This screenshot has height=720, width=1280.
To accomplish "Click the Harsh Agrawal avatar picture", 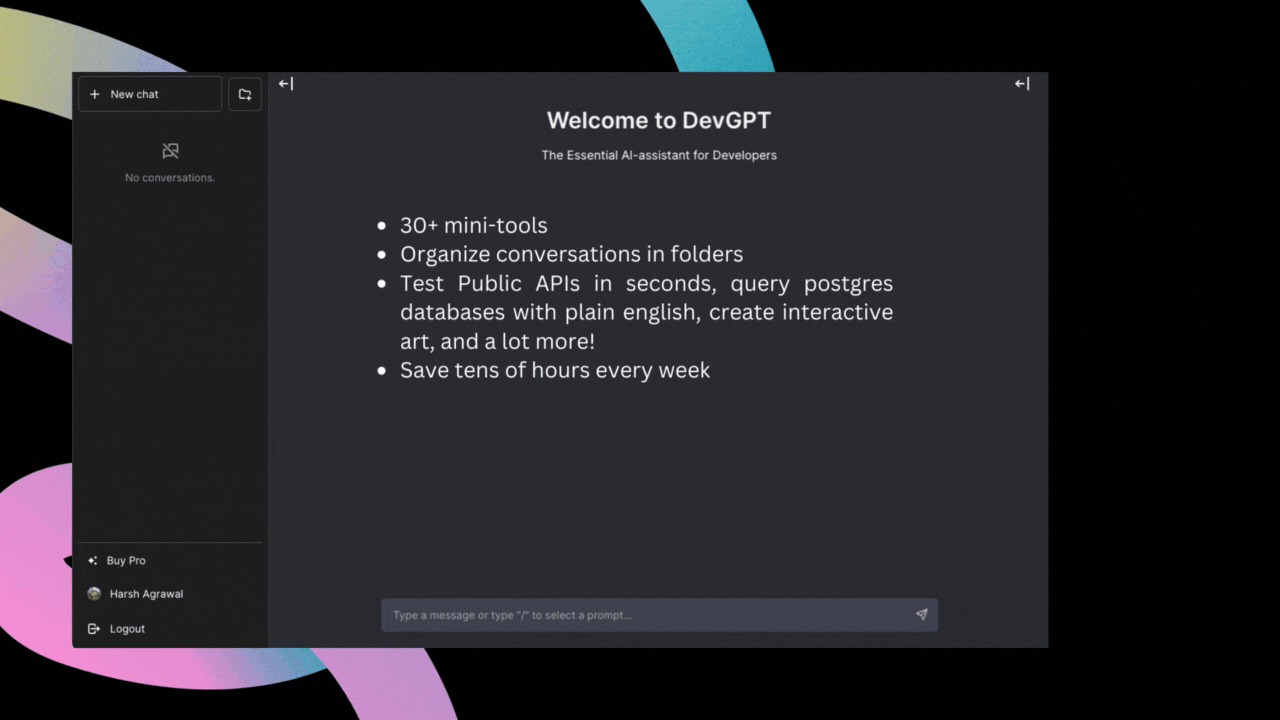I will (94, 594).
